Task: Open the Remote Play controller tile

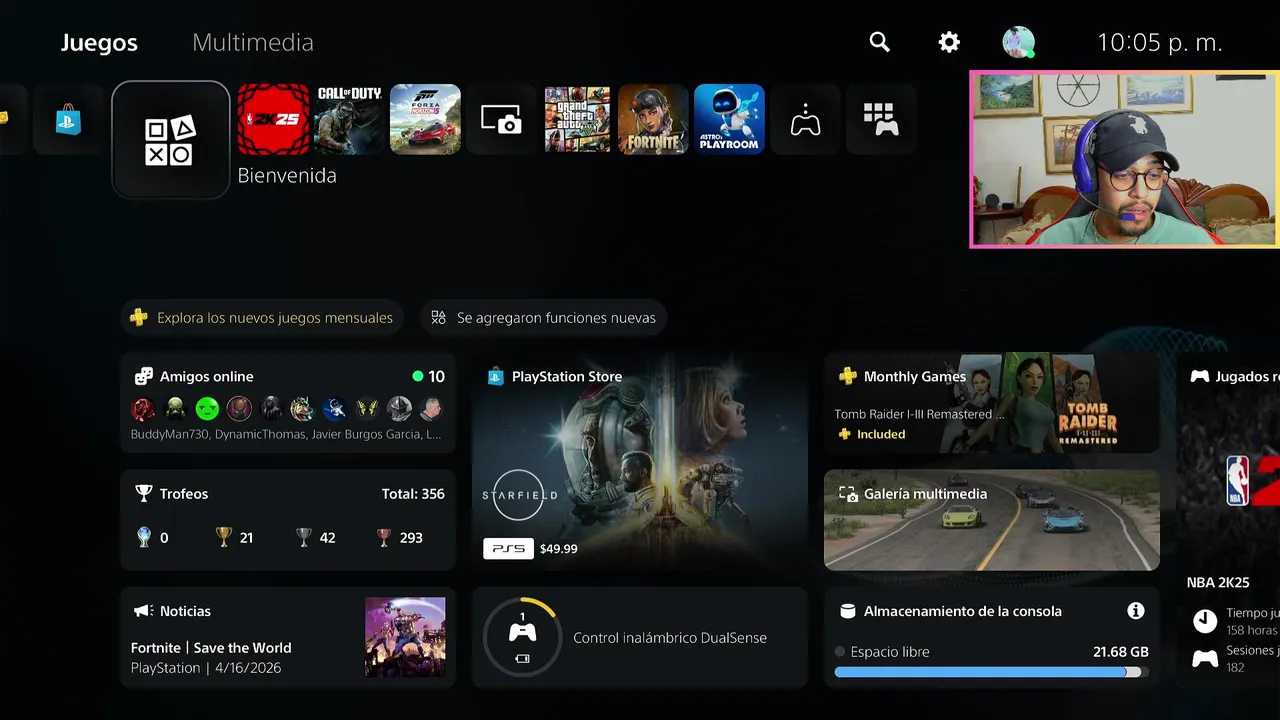Action: [805, 119]
